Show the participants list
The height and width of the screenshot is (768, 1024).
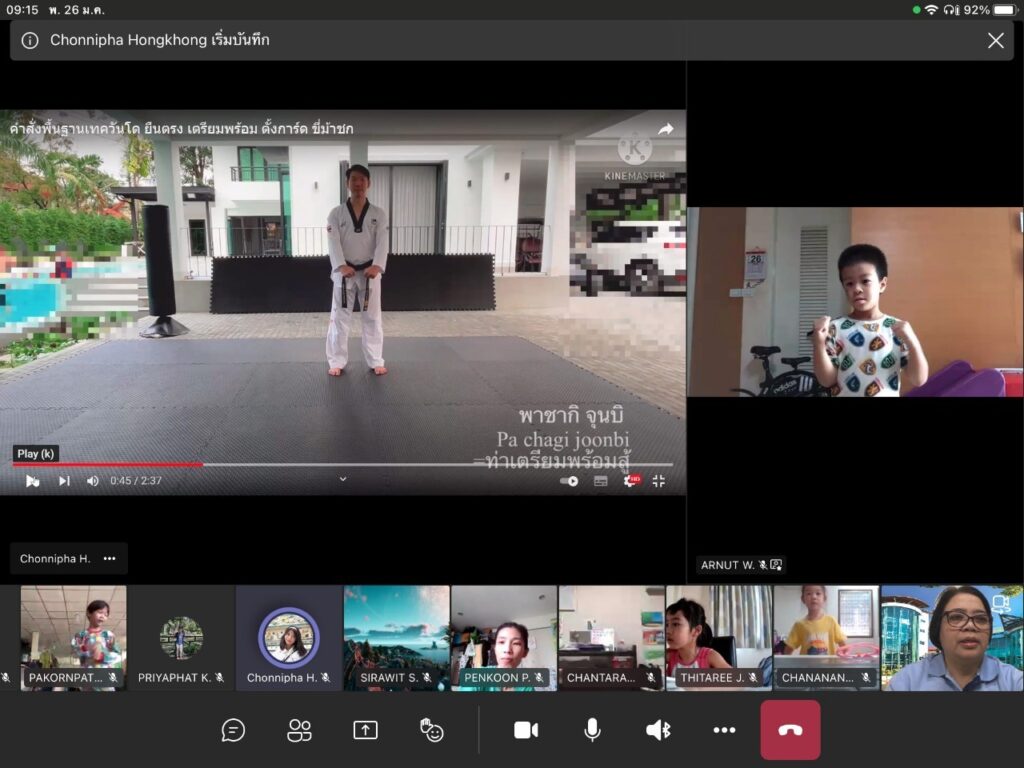click(x=299, y=730)
